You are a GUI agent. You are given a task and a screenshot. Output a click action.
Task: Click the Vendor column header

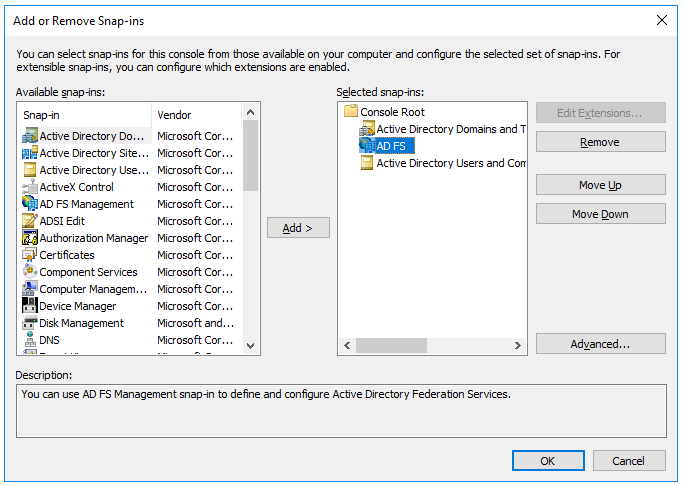click(x=195, y=115)
